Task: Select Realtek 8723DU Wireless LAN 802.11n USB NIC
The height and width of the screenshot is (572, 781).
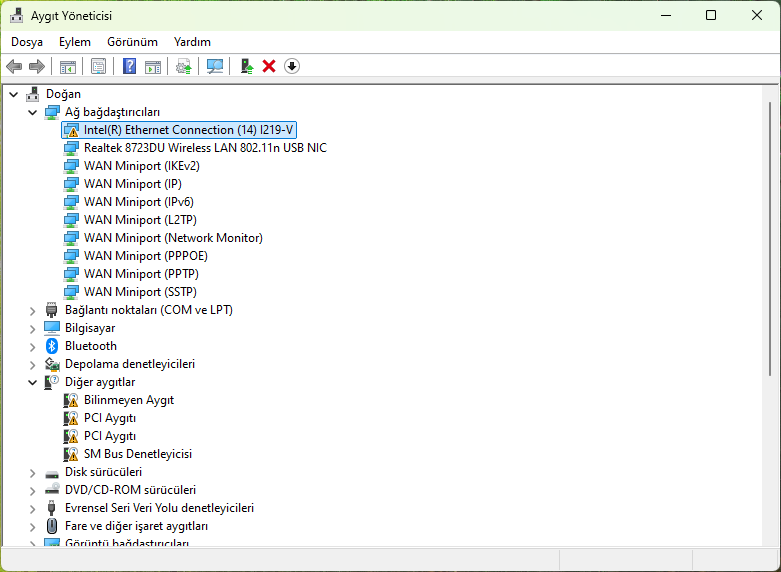Action: click(205, 148)
